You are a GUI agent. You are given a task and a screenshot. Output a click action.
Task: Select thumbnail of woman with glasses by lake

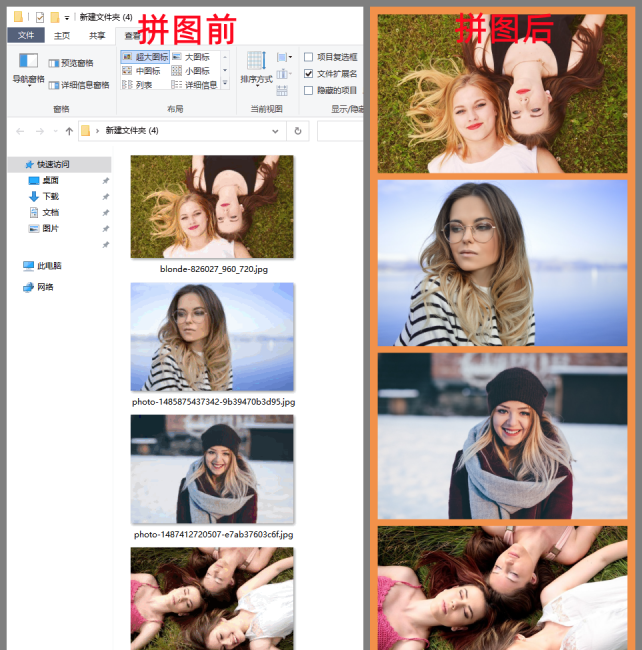[212, 337]
